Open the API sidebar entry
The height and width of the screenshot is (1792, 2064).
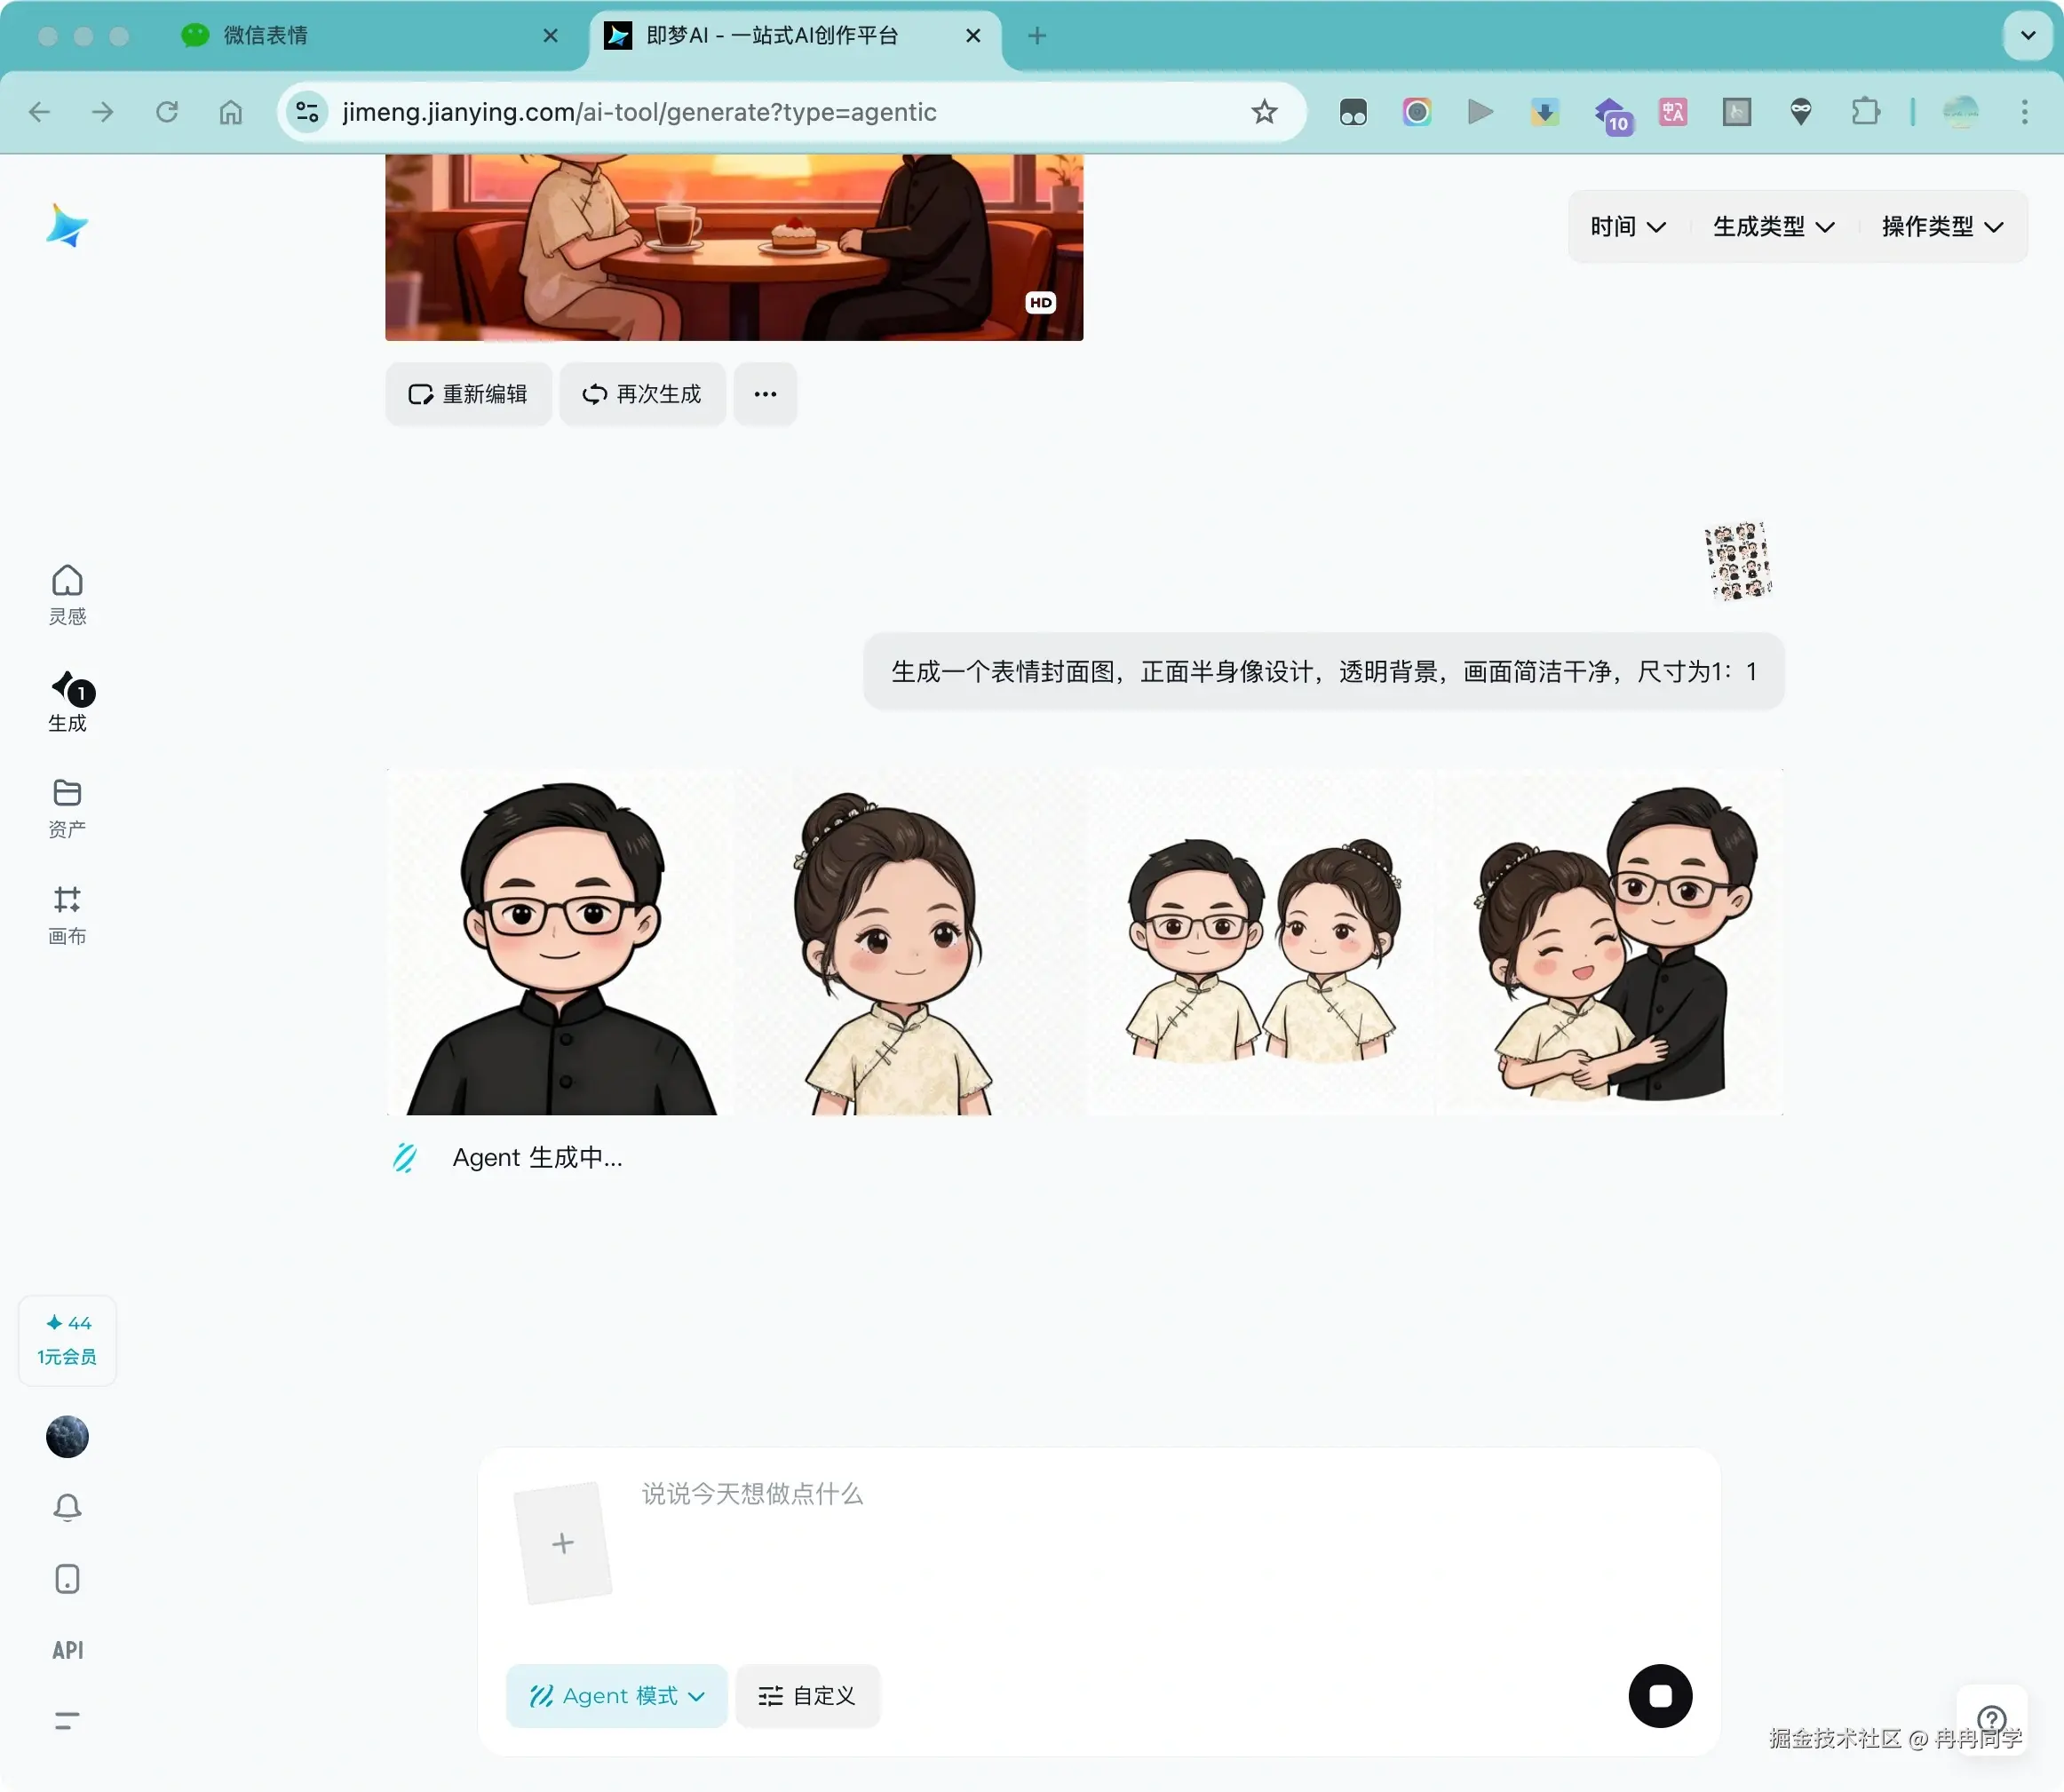67,1650
